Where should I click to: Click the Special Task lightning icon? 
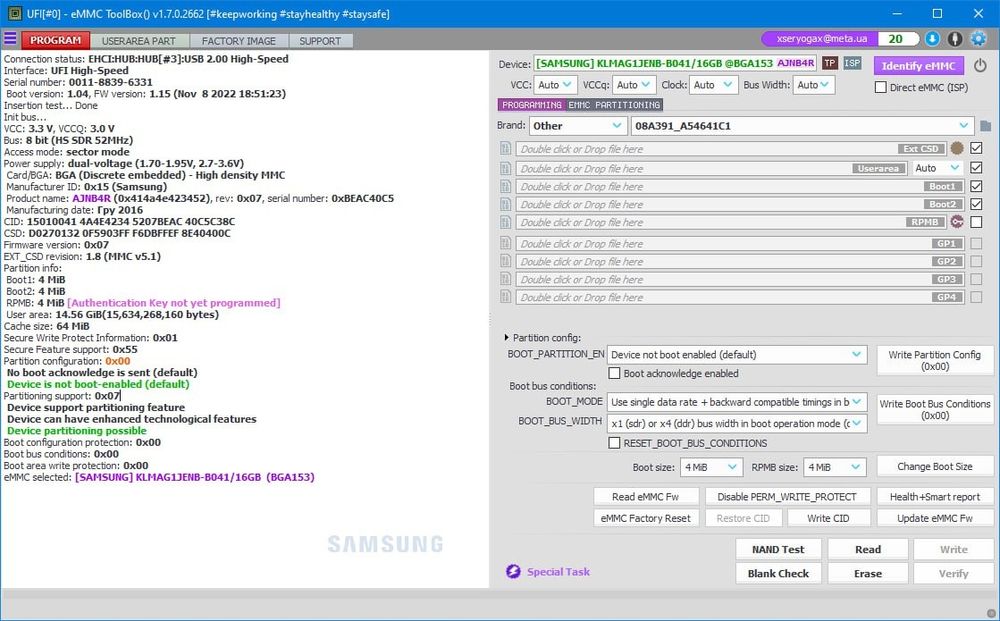click(x=513, y=571)
